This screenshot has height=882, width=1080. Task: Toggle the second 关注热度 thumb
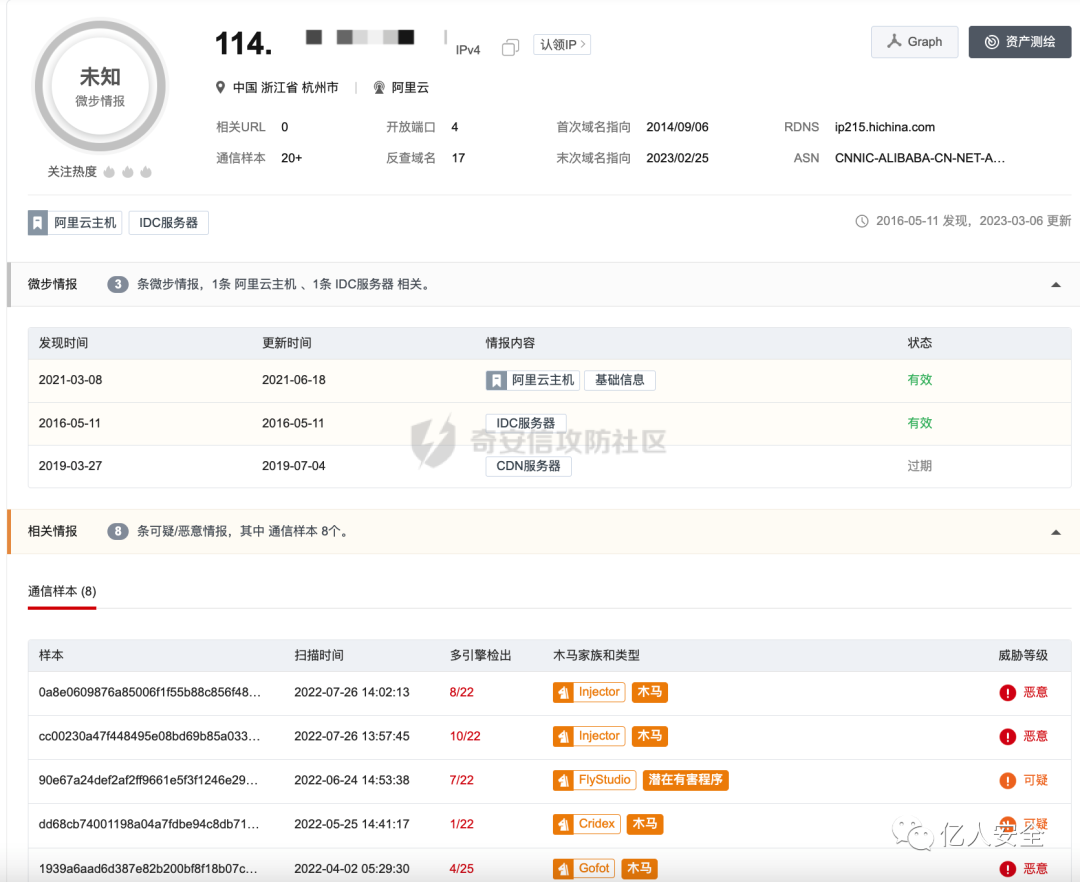(127, 172)
